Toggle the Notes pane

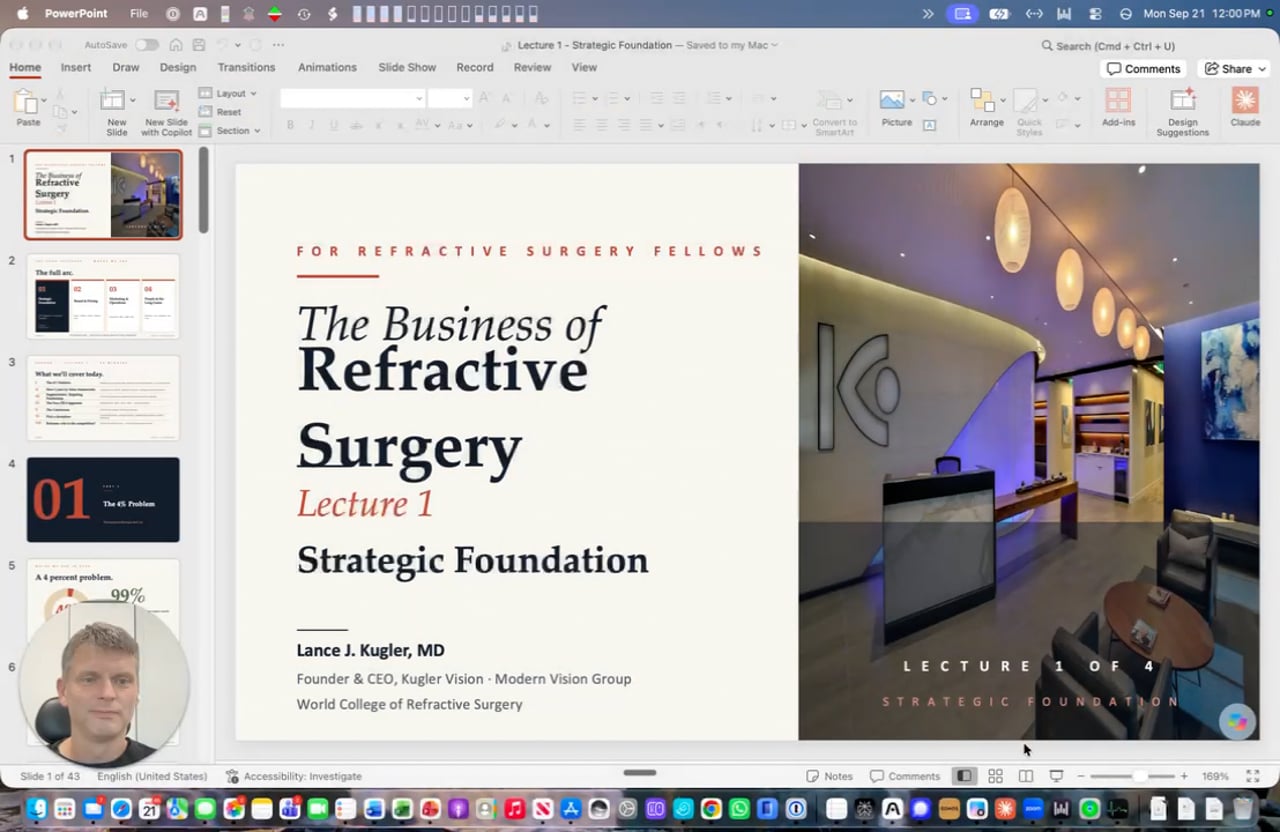pyautogui.click(x=829, y=776)
